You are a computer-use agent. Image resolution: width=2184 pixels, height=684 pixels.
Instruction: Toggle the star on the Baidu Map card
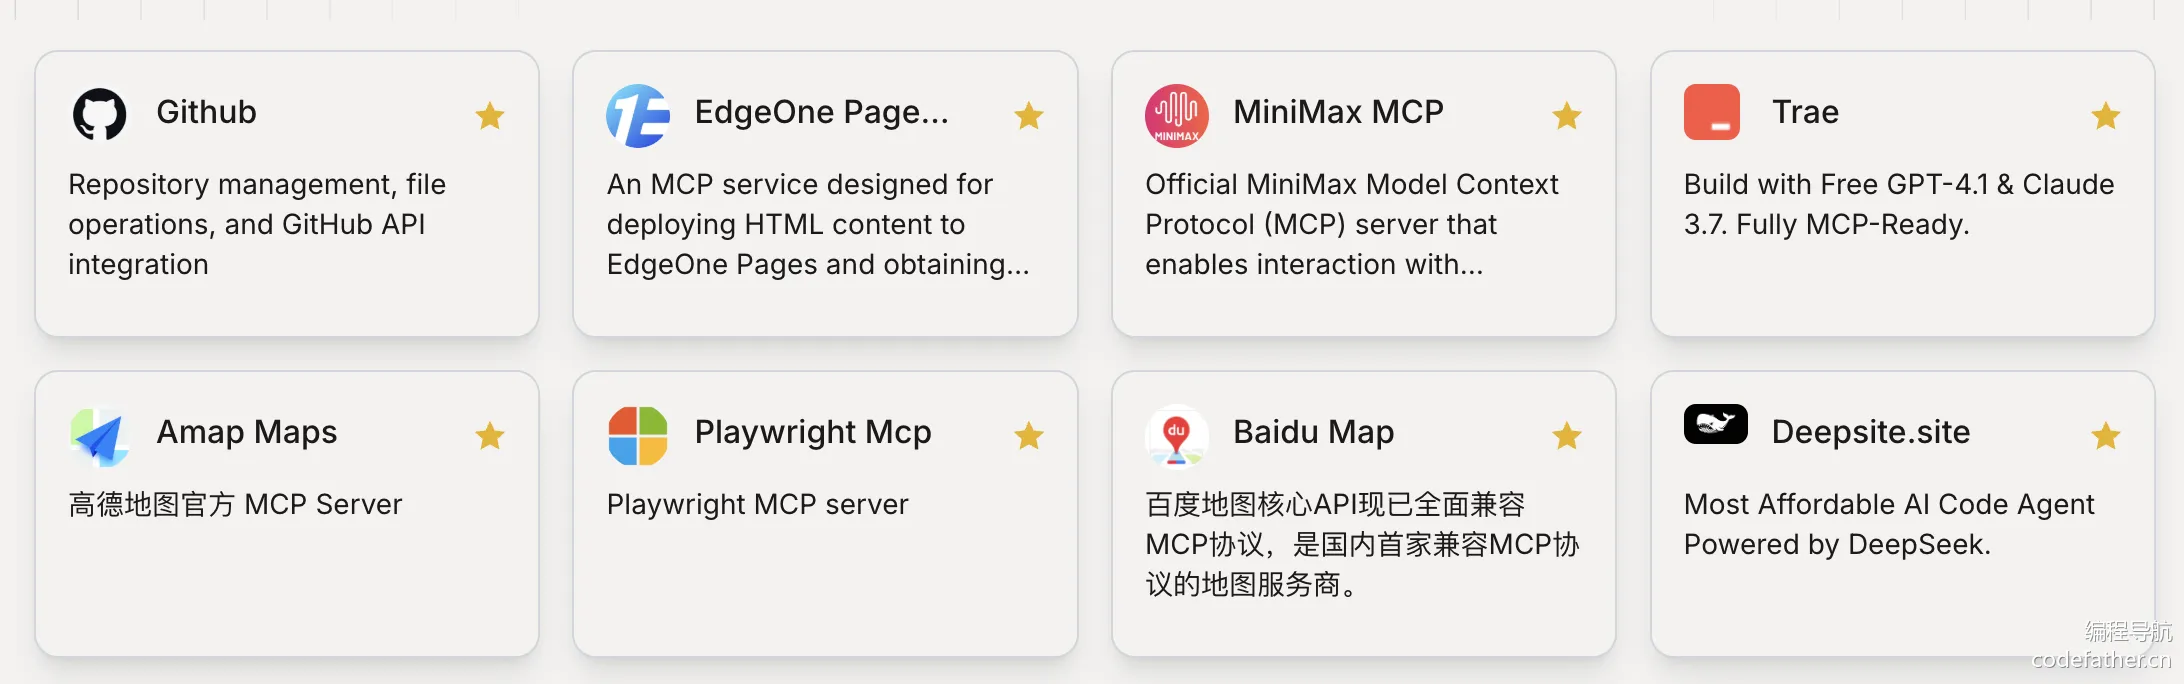pos(1567,436)
